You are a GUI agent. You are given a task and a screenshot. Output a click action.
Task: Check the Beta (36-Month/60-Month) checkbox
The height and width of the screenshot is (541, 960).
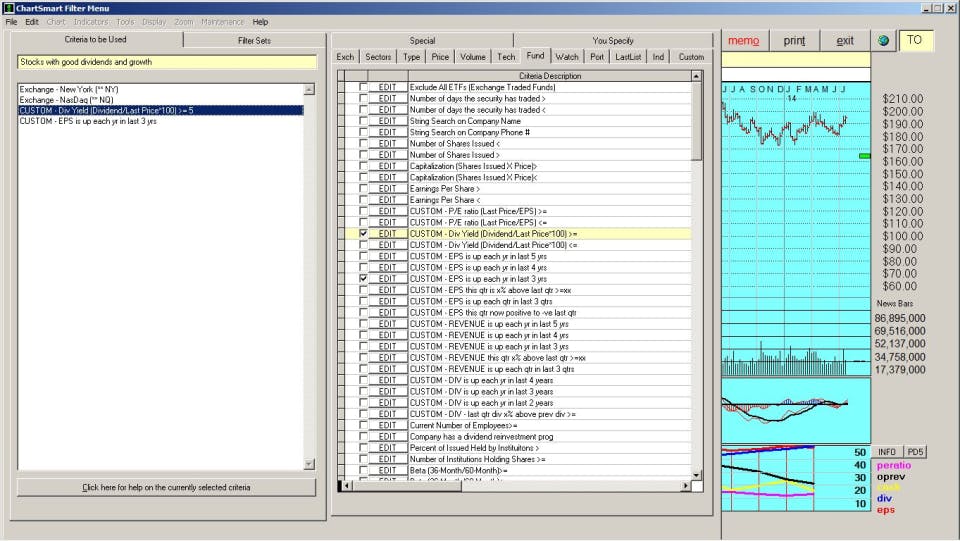363,470
